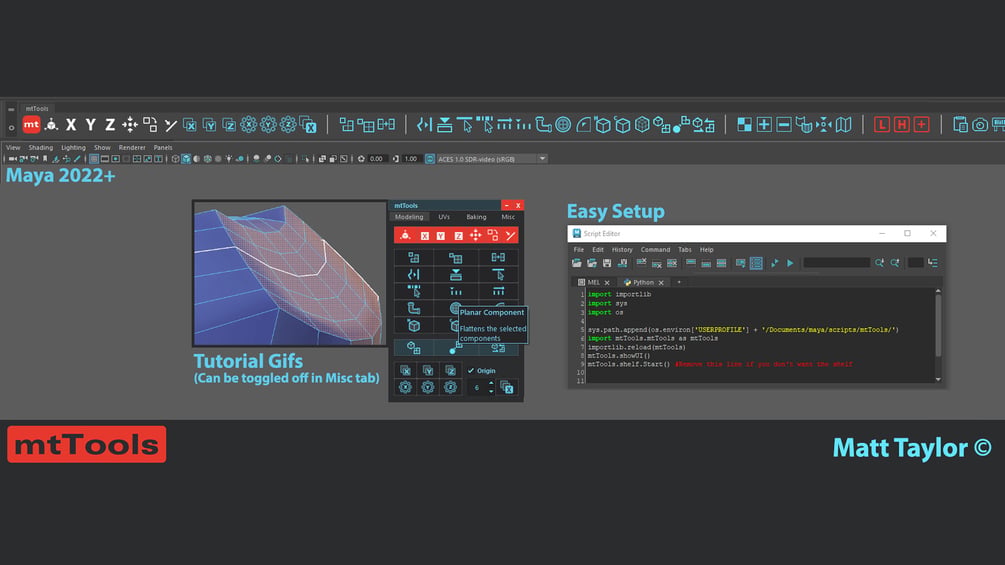Click the Script Editor vertical scrollbar
The width and height of the screenshot is (1005, 565).
[938, 335]
